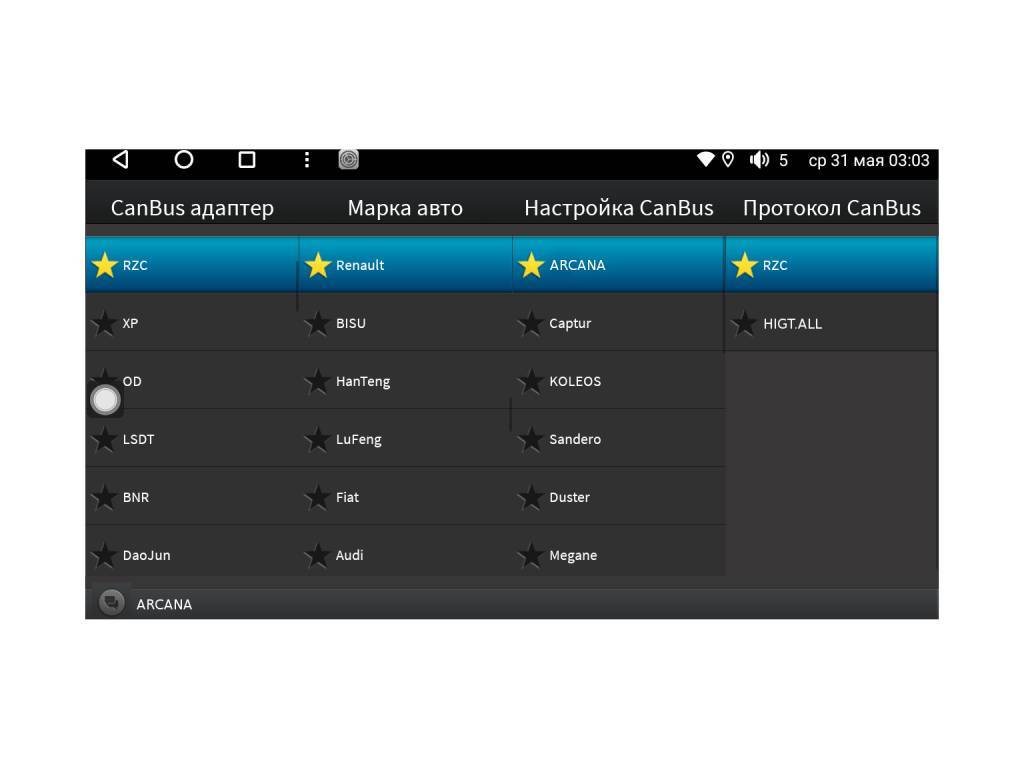Select Fiat as car brand
The image size is (1024, 768).
point(406,498)
